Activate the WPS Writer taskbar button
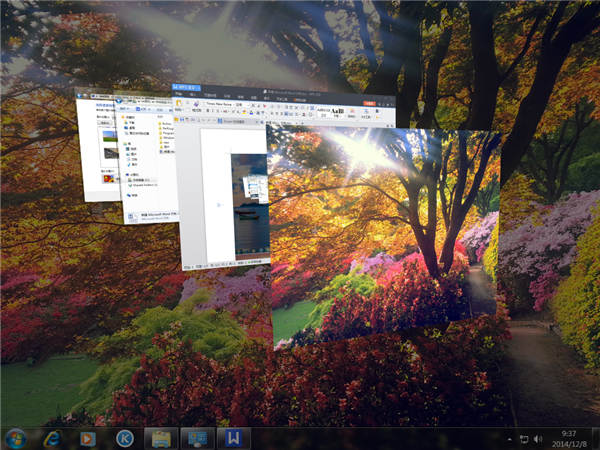This screenshot has height=450, width=600. coord(233,439)
